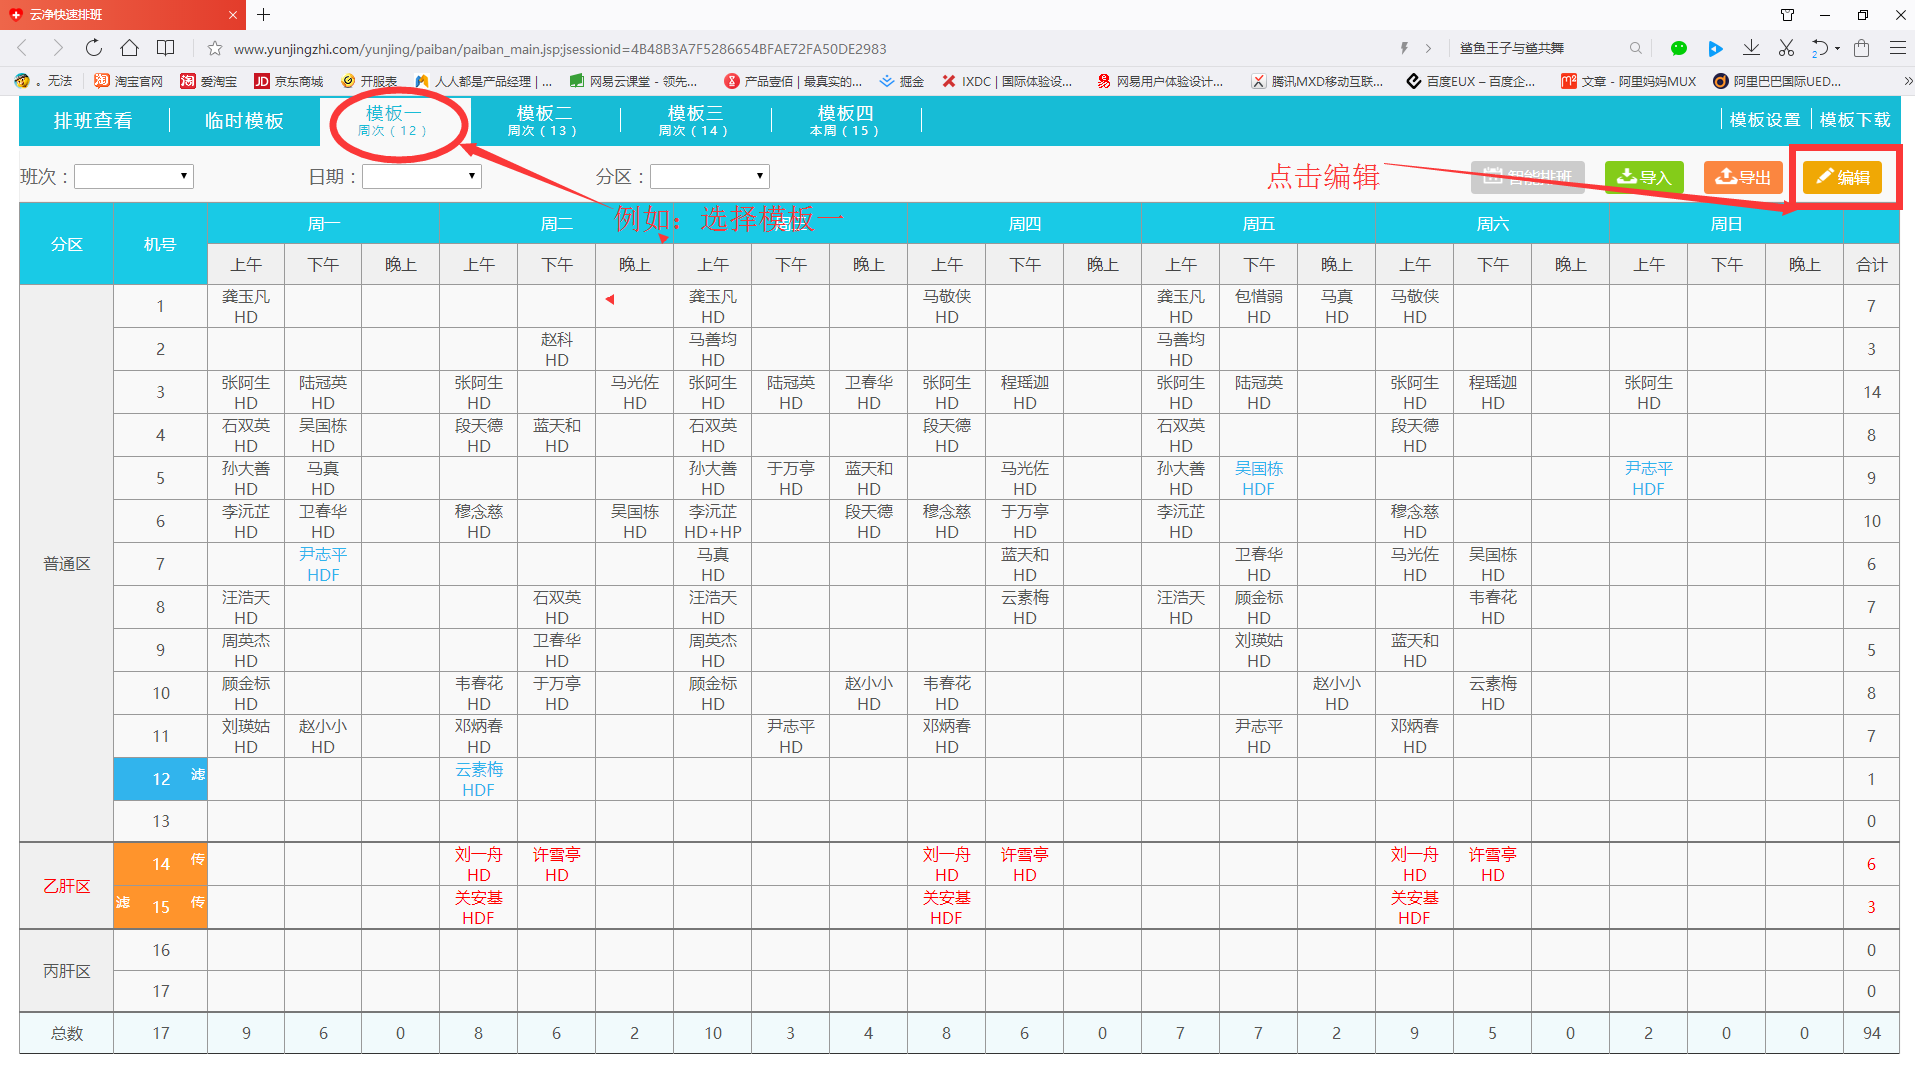
Task: Click the 导出 export button
Action: (1743, 177)
